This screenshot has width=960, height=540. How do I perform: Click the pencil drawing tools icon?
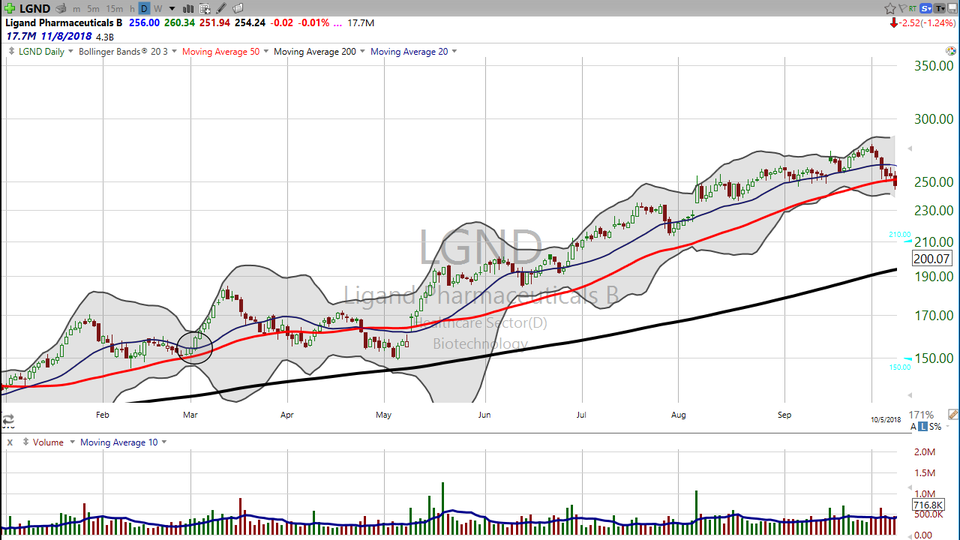(x=220, y=8)
